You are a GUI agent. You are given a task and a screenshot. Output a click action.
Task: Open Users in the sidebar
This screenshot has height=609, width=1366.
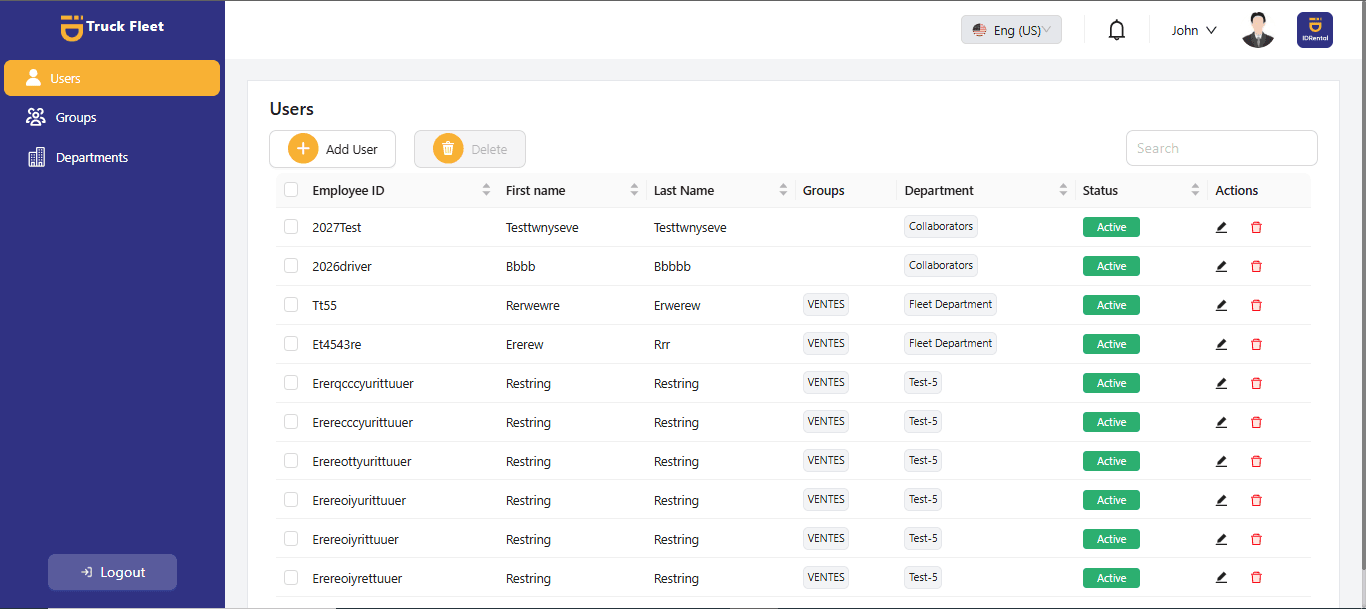112,78
